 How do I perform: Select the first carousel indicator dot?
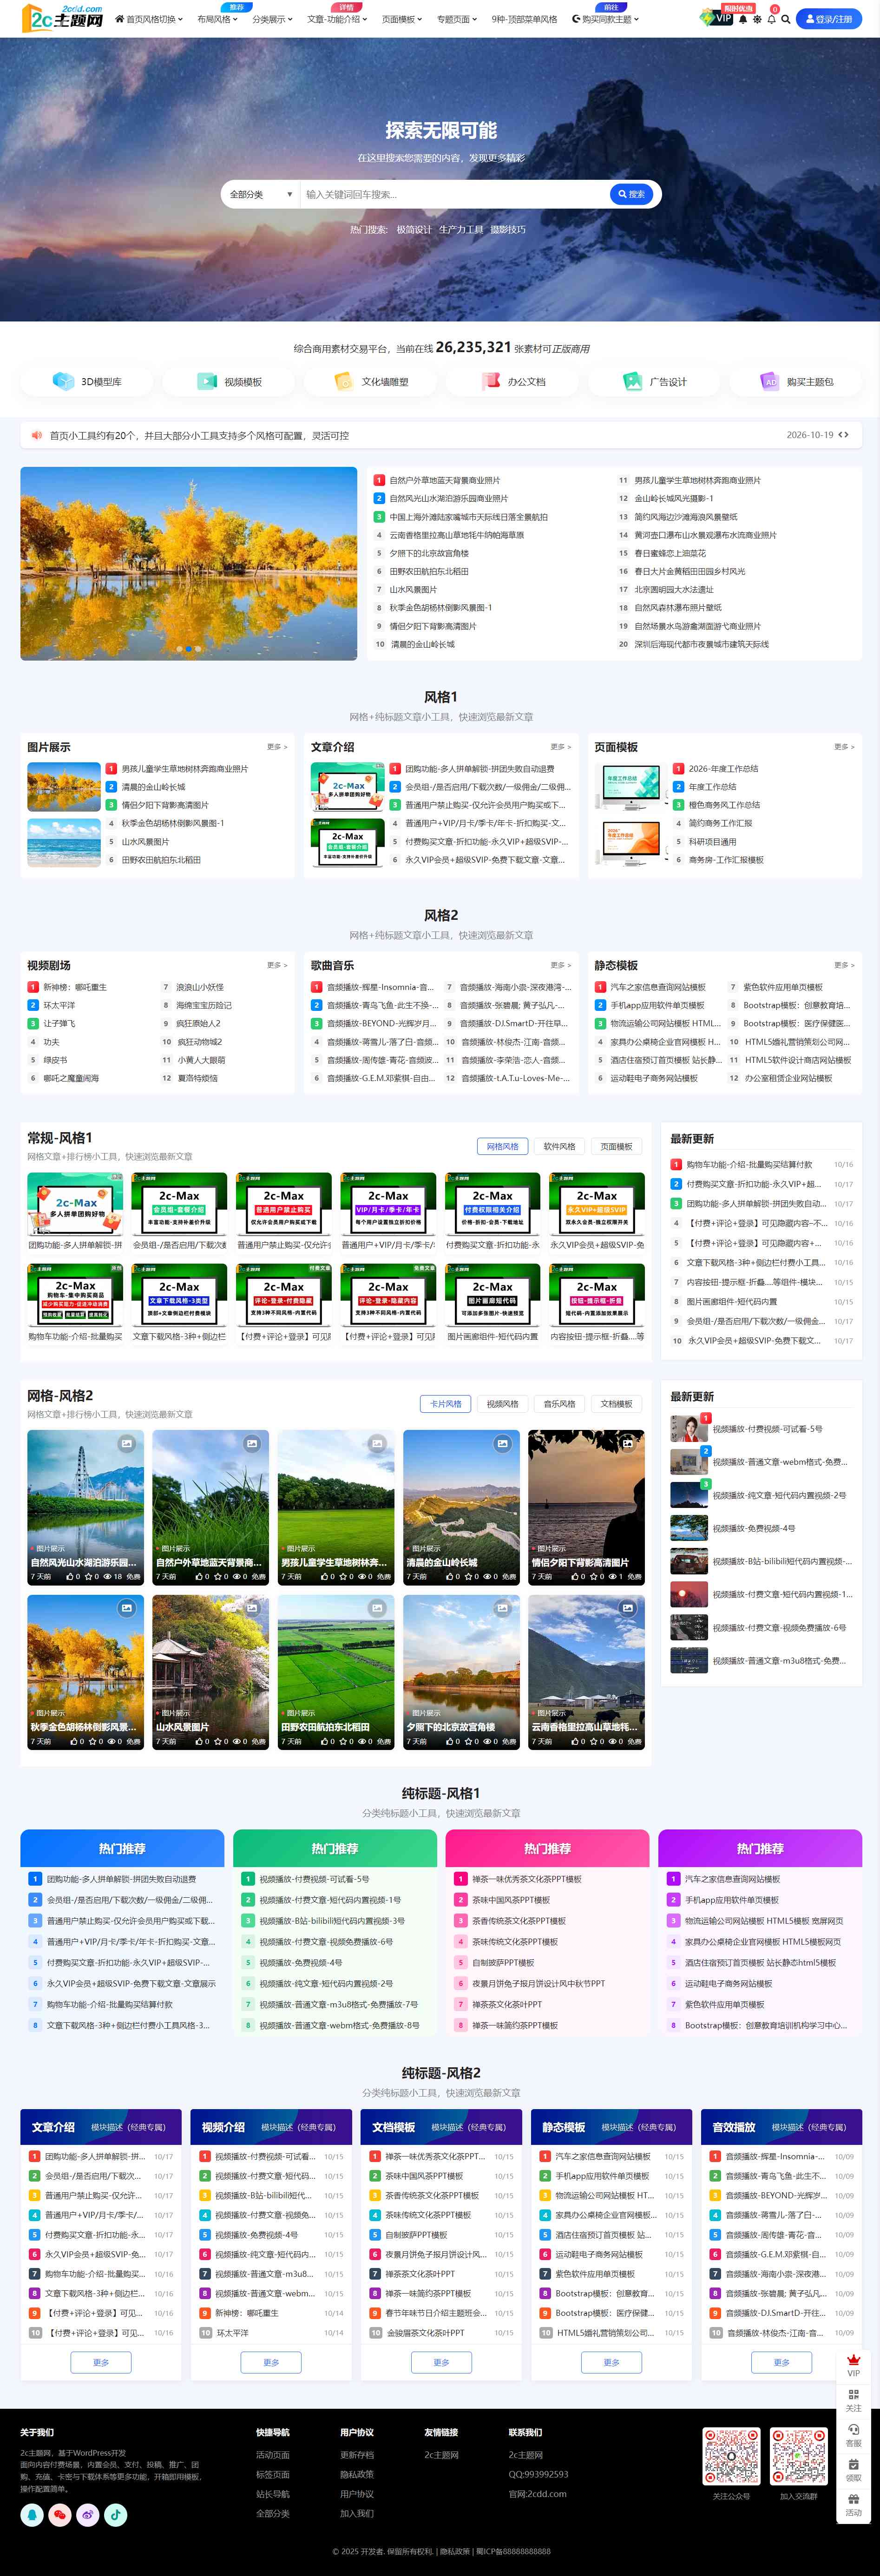pos(180,648)
